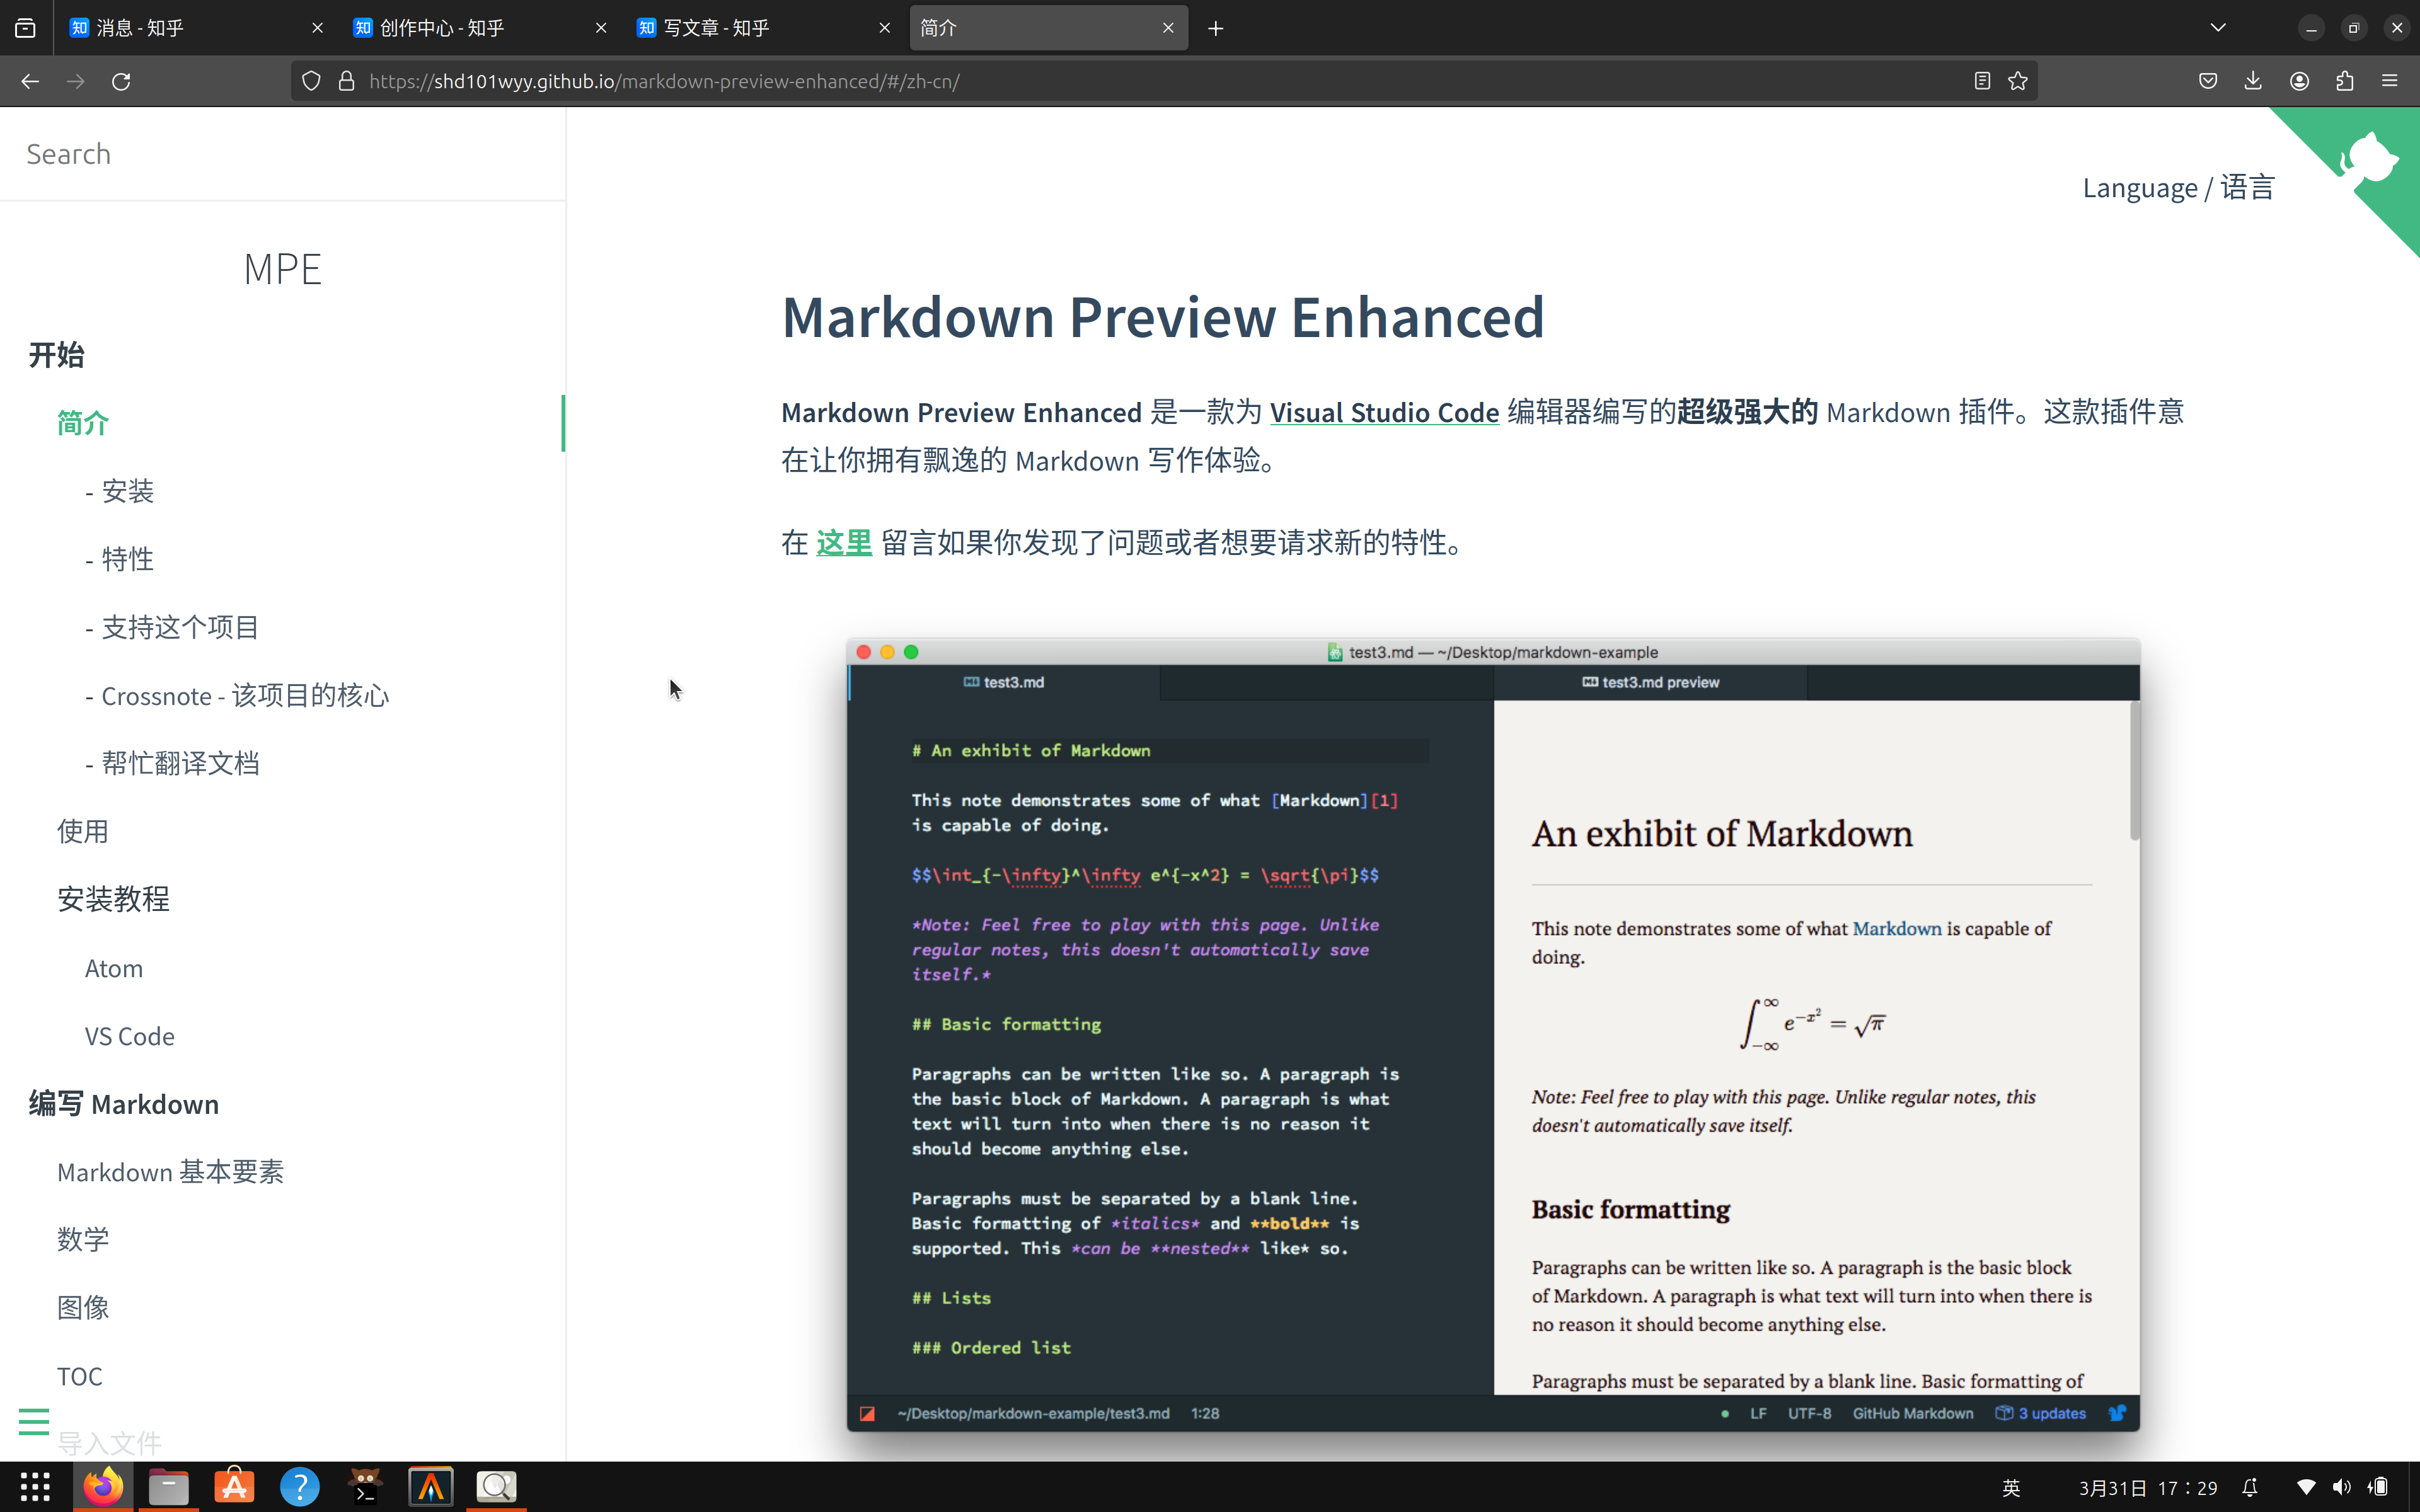
Task: Open the Firefox account icon
Action: pyautogui.click(x=2299, y=81)
